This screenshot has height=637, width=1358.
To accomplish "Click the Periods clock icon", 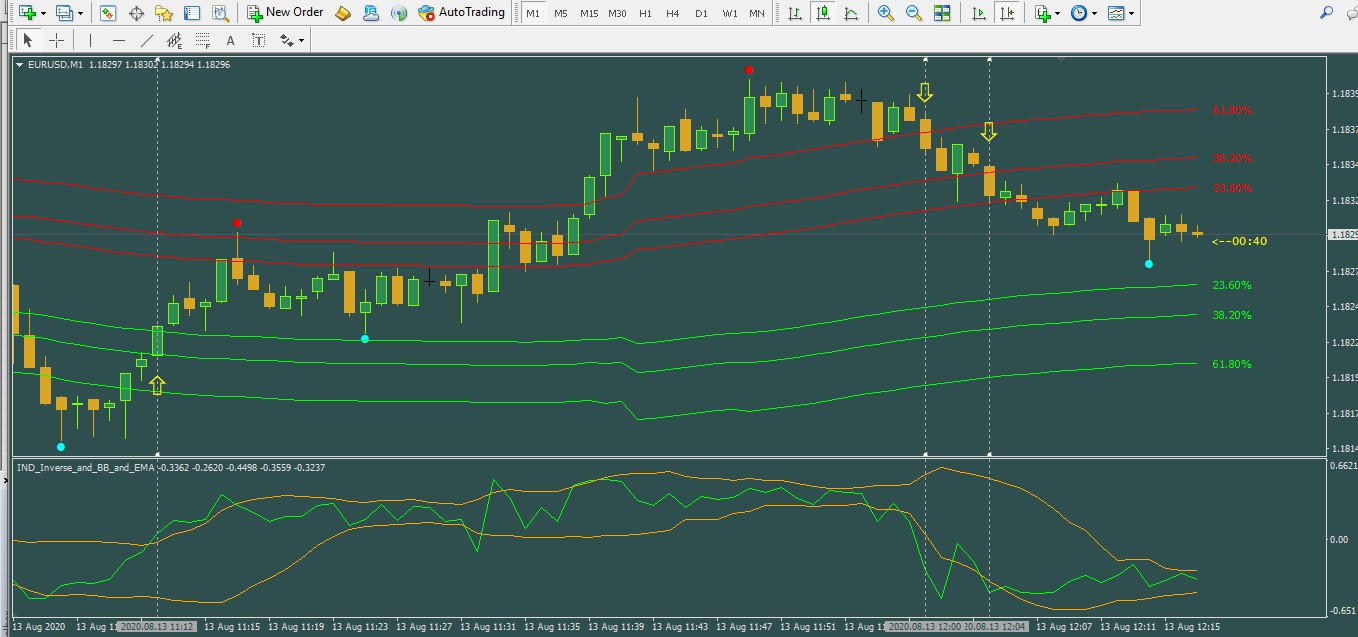I will pos(1079,13).
